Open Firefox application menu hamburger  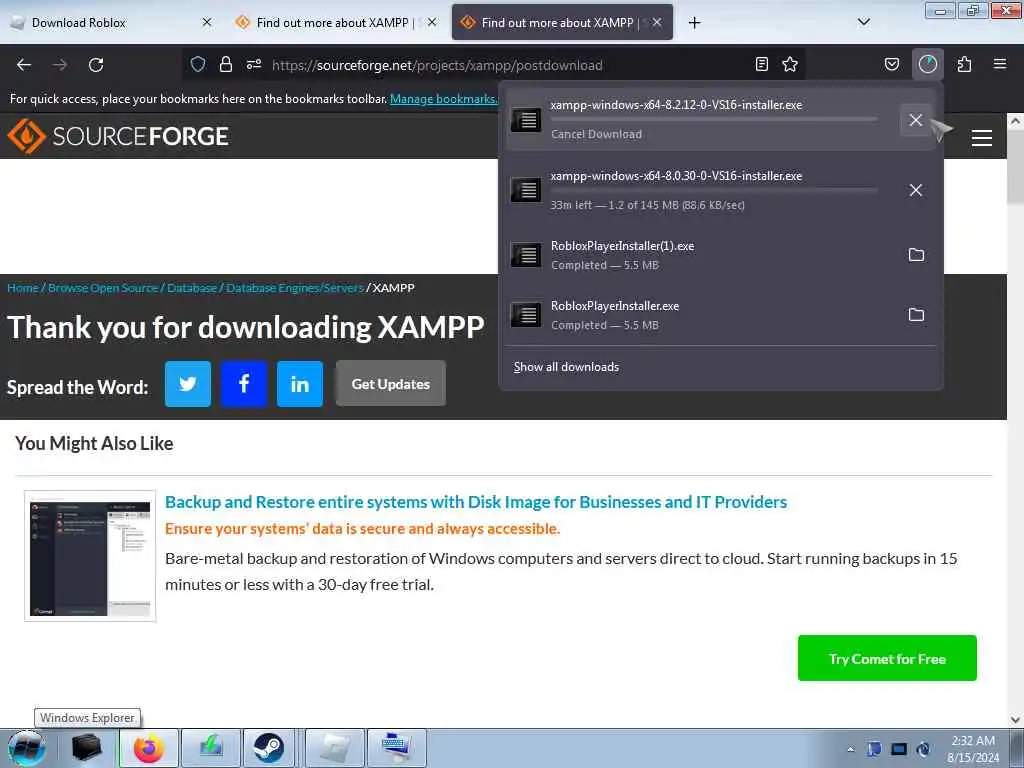(x=1000, y=64)
